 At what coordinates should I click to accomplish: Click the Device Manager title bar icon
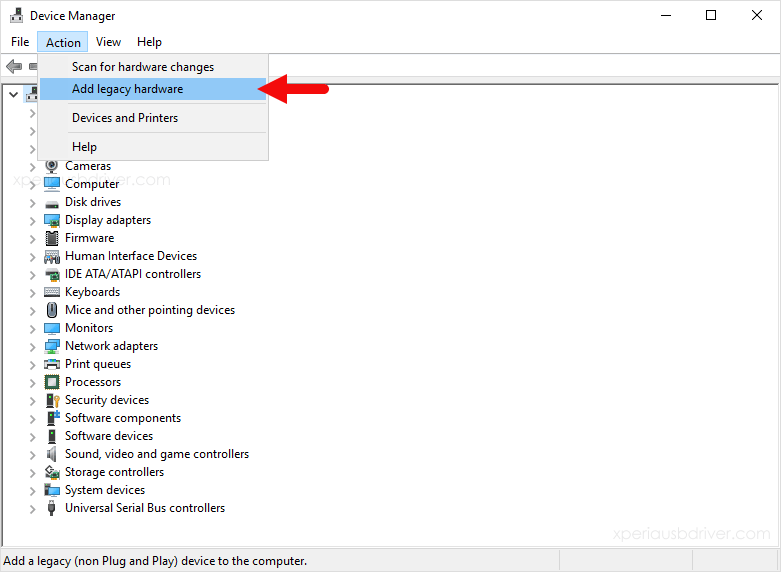coord(16,16)
